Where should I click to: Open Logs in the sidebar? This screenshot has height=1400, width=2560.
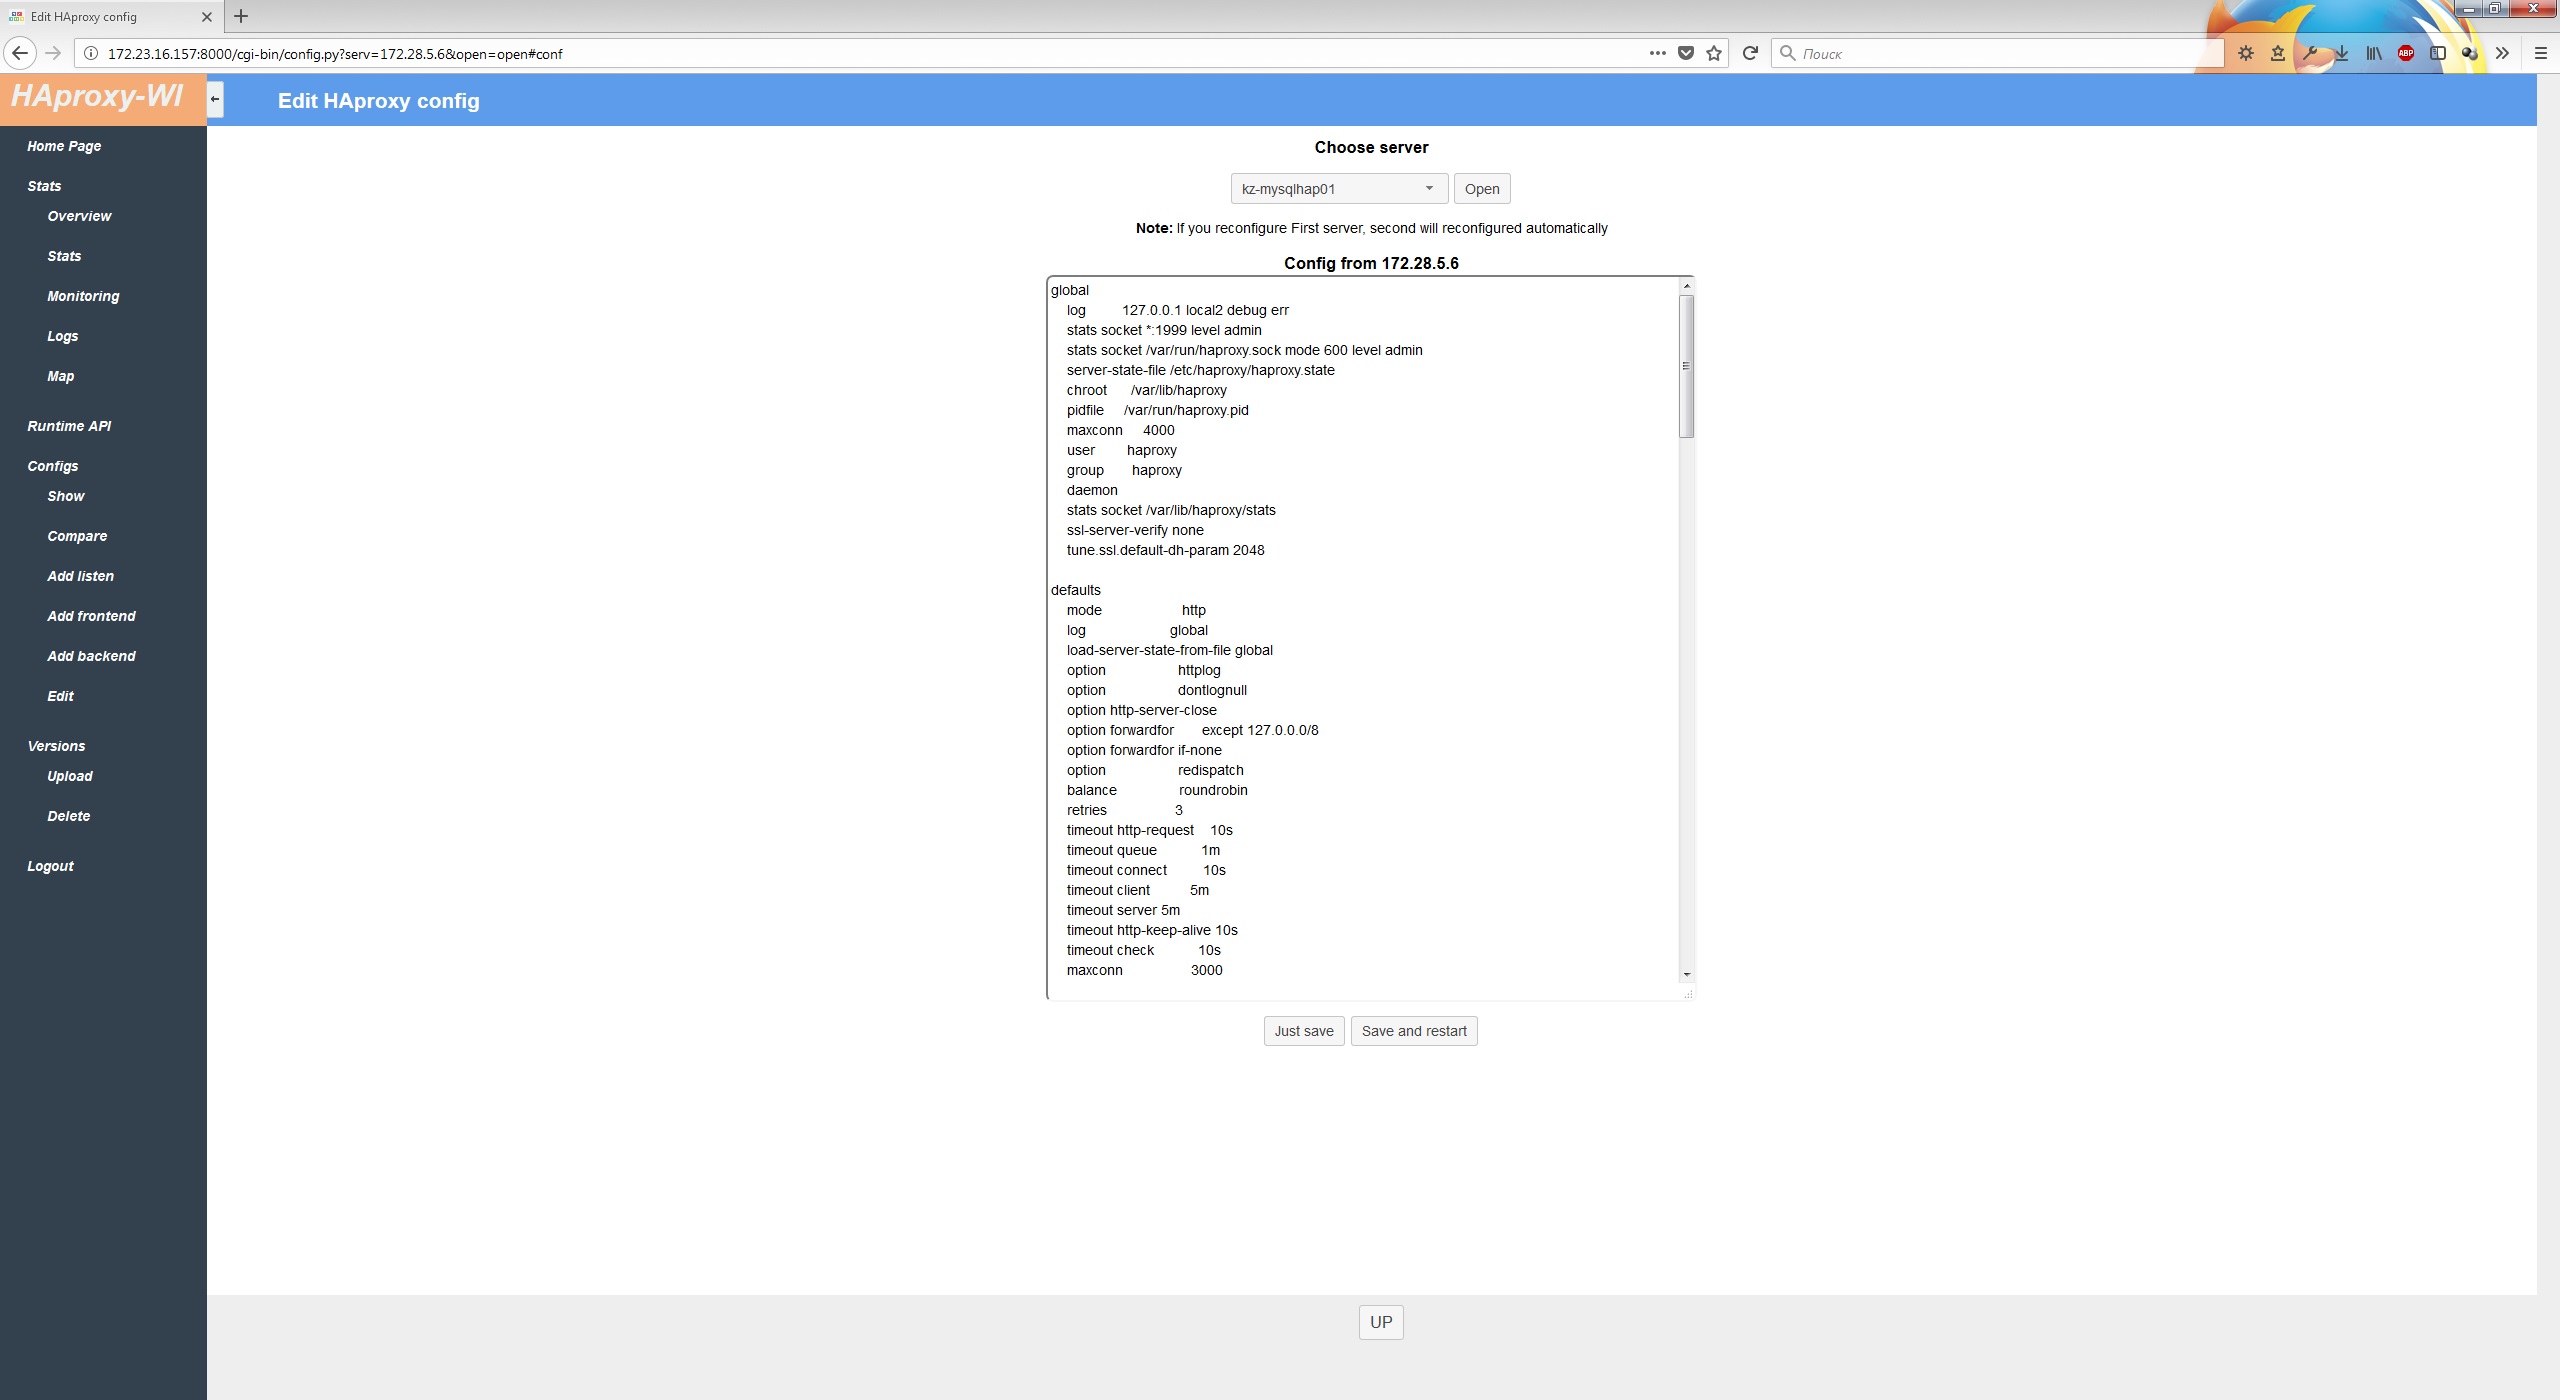click(62, 336)
